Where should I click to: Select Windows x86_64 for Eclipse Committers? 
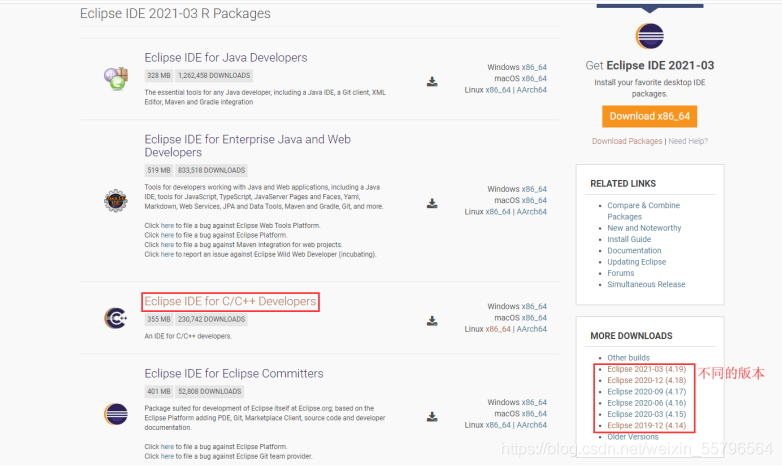point(534,402)
